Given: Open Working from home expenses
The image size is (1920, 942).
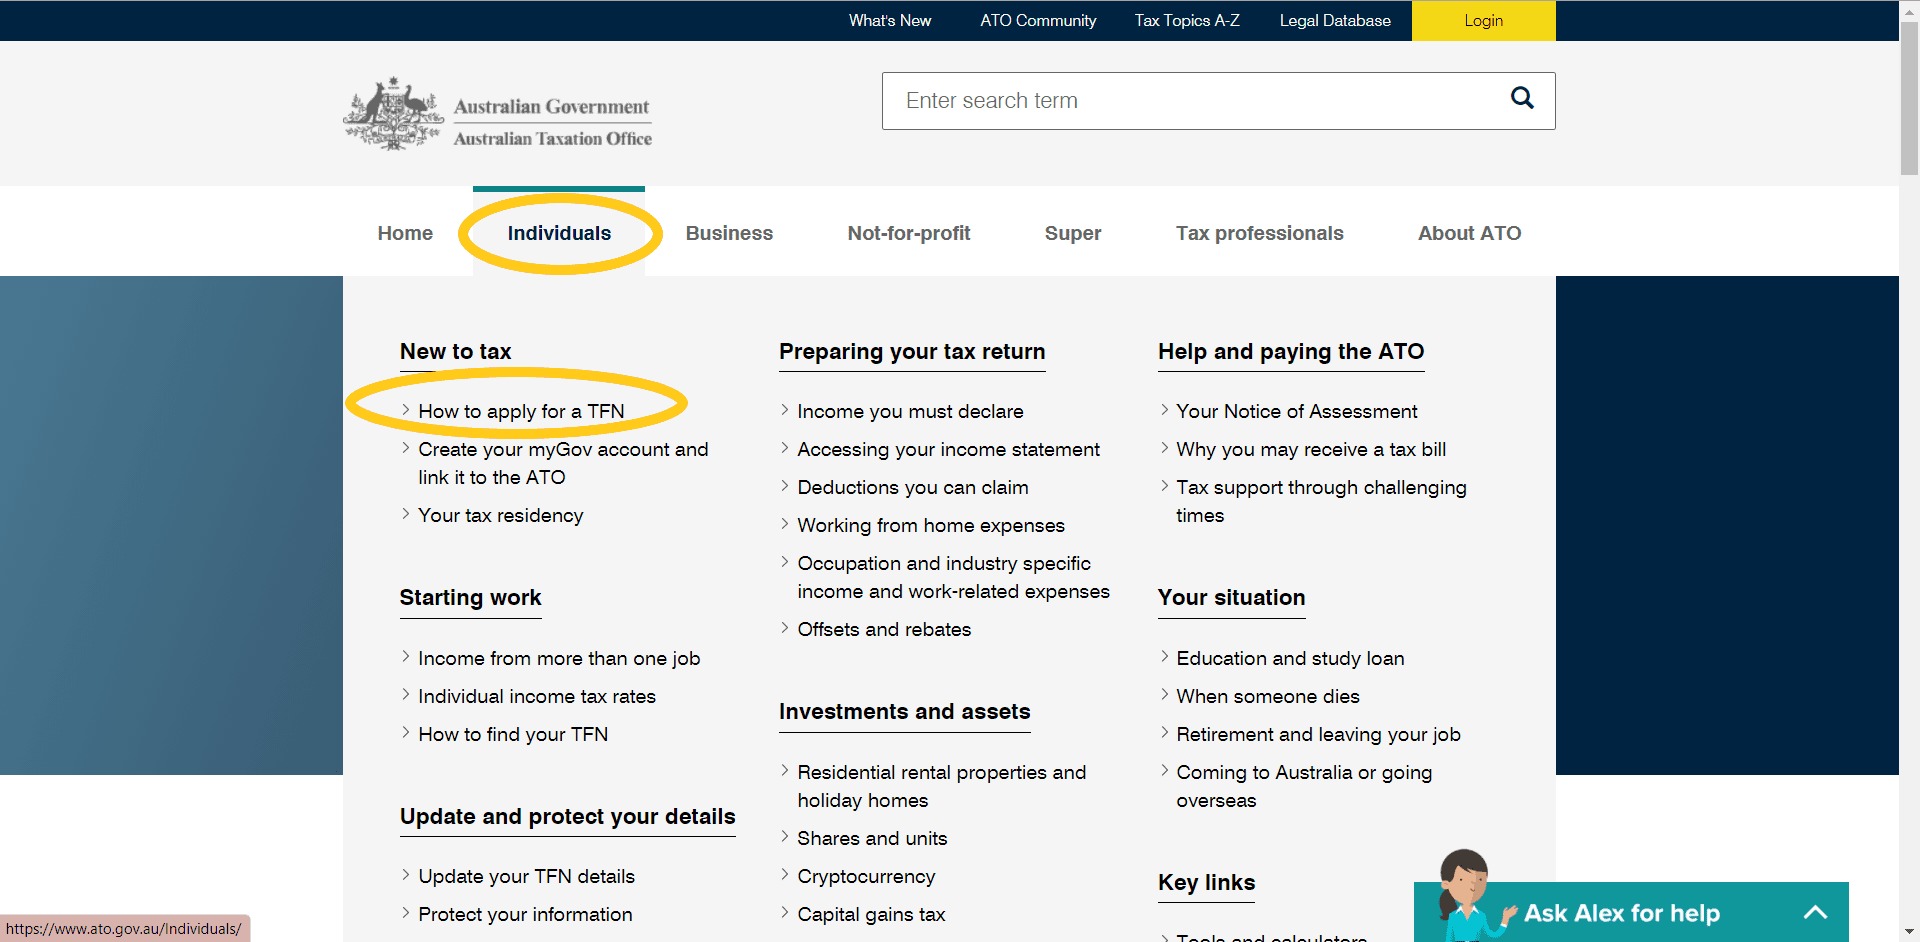Looking at the screenshot, I should point(931,526).
